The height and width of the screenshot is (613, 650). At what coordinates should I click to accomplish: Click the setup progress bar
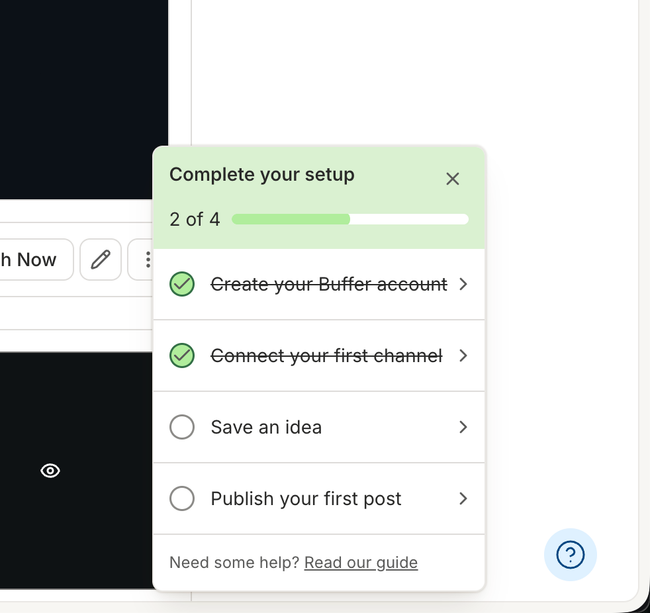point(350,219)
